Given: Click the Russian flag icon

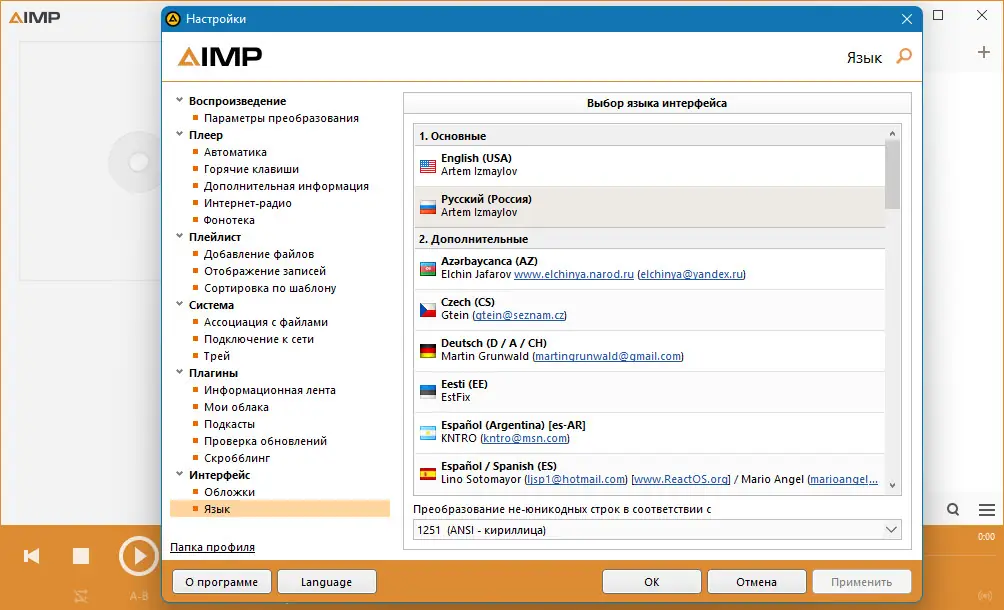Looking at the screenshot, I should click(x=428, y=207).
